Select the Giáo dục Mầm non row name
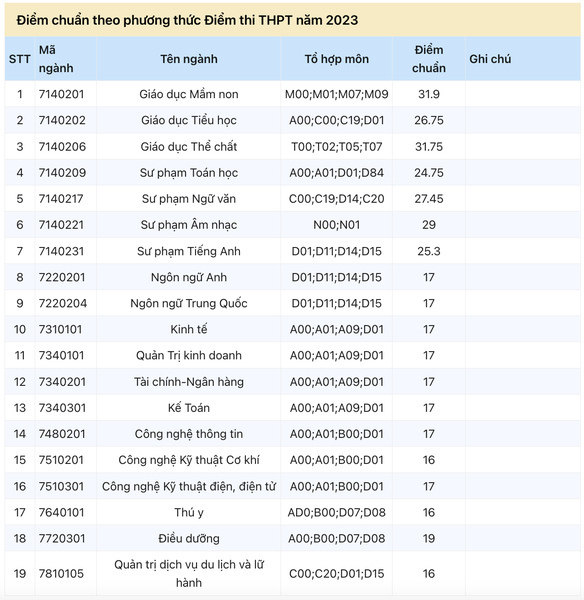This screenshot has width=584, height=600. [x=189, y=94]
